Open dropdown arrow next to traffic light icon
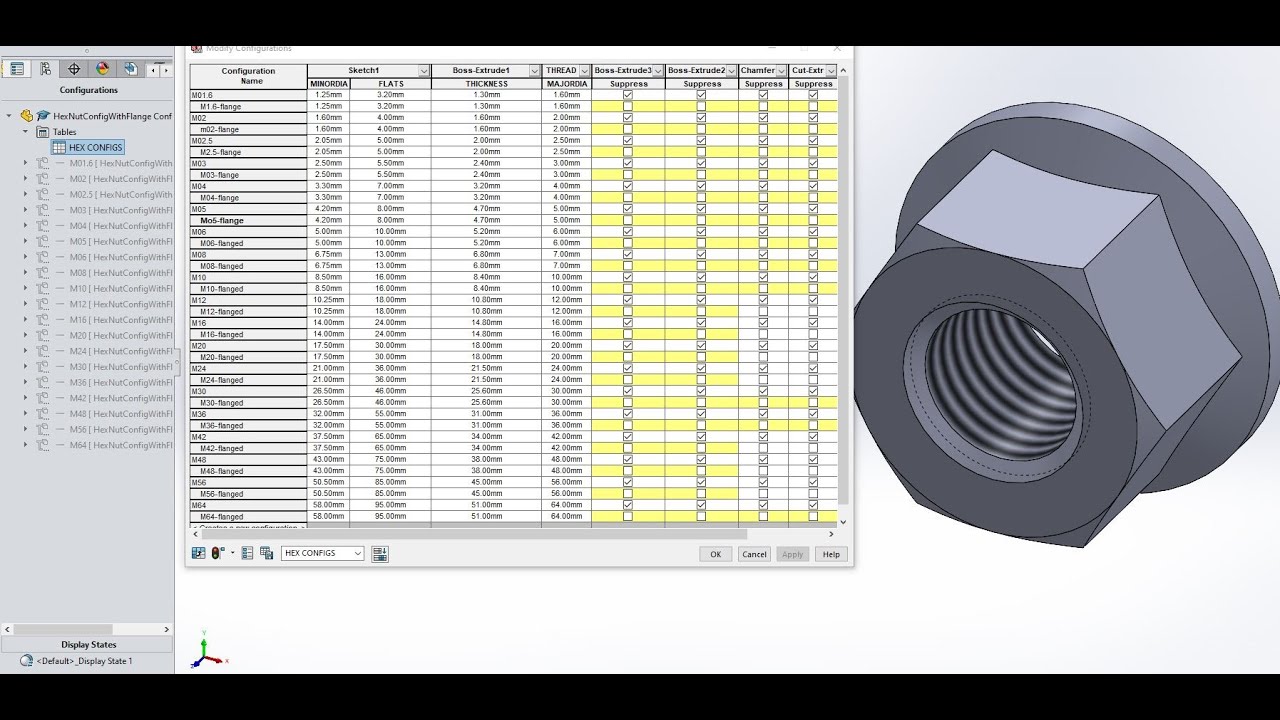Viewport: 1280px width, 720px height. tap(232, 553)
